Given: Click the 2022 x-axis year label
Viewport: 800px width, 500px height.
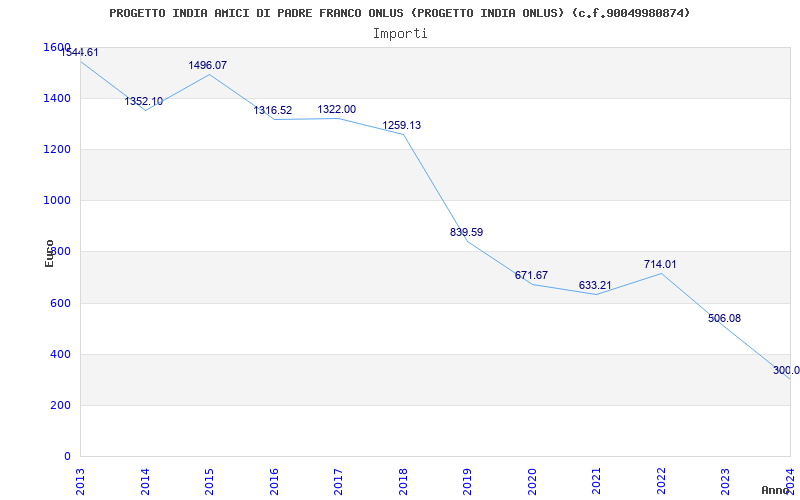Looking at the screenshot, I should (x=661, y=481).
